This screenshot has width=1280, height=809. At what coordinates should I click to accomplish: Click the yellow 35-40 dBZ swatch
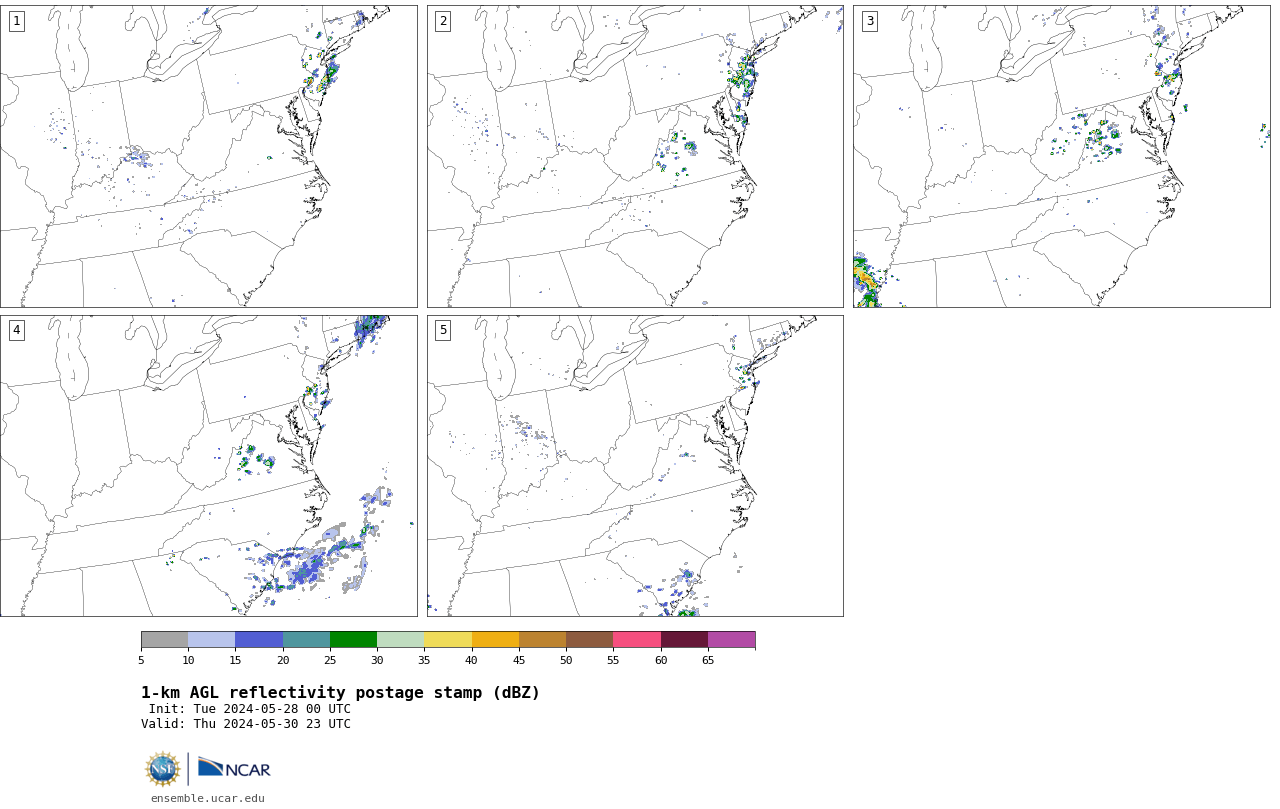click(x=448, y=640)
